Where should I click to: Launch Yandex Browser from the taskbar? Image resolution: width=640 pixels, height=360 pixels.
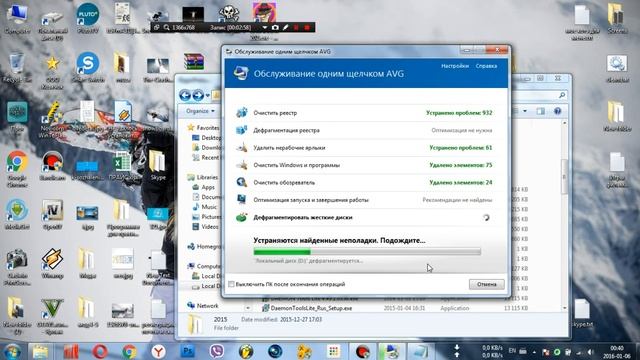coord(159,351)
